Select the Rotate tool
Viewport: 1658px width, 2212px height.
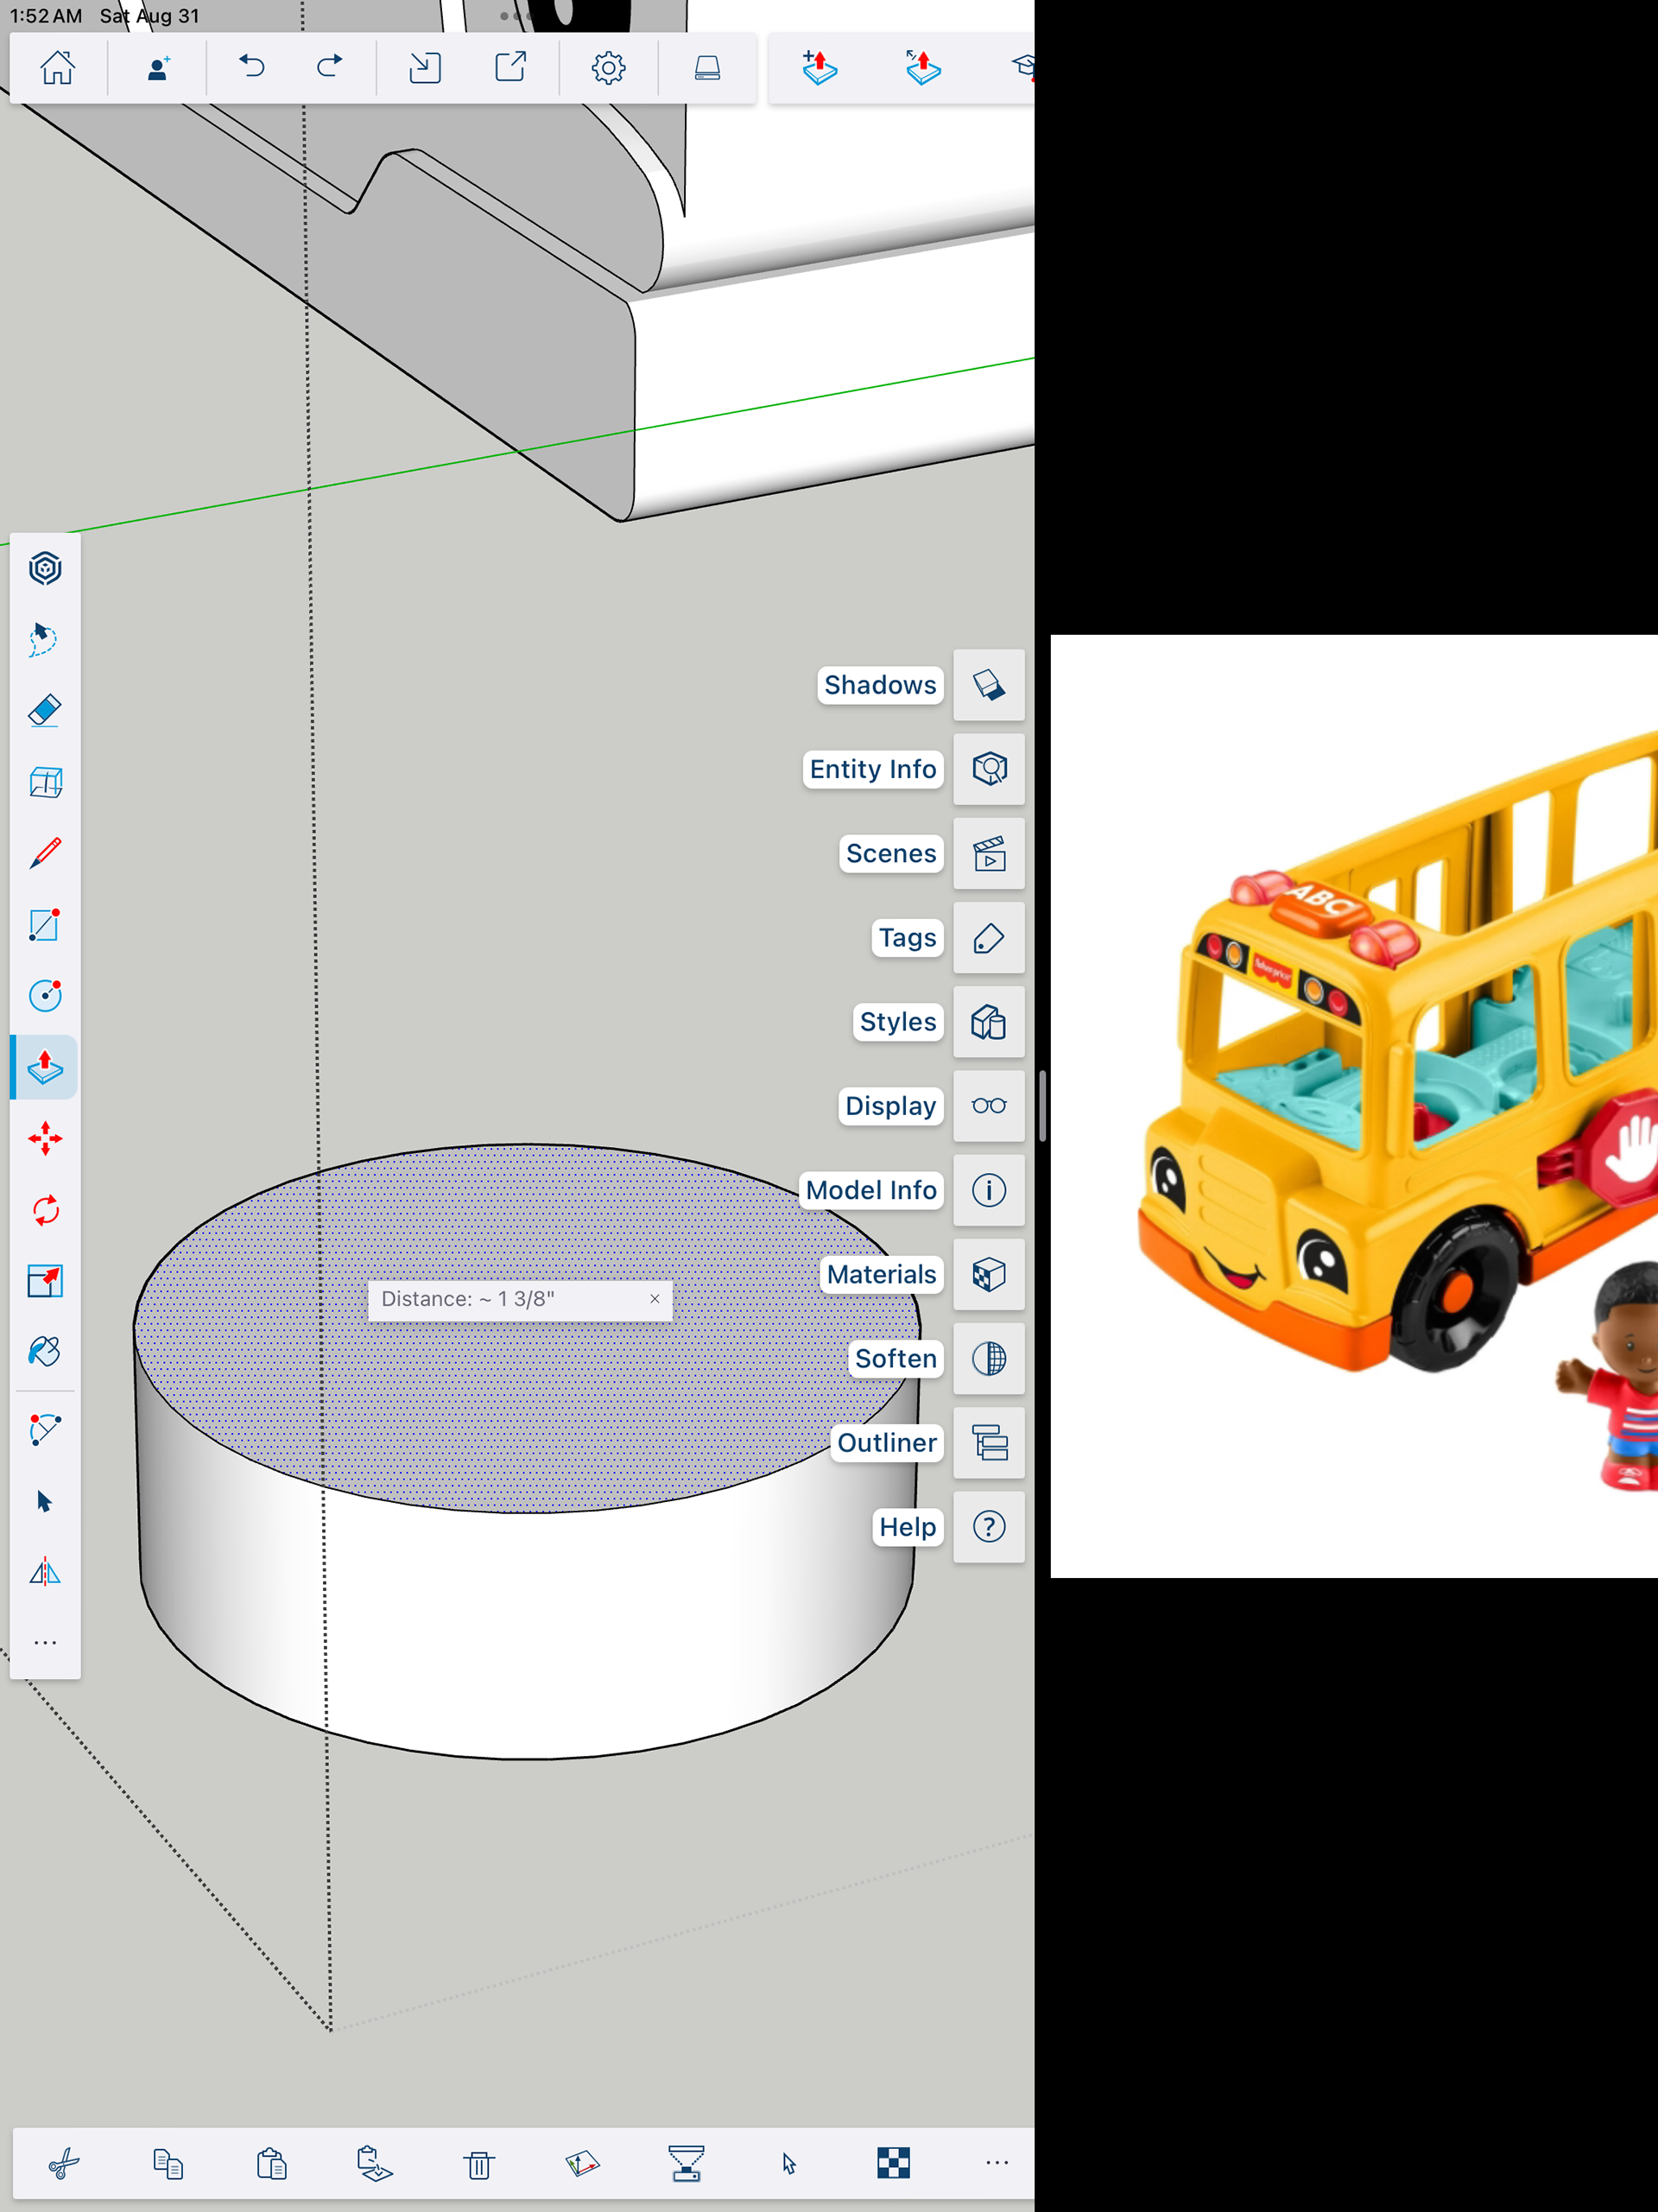coord(45,1211)
